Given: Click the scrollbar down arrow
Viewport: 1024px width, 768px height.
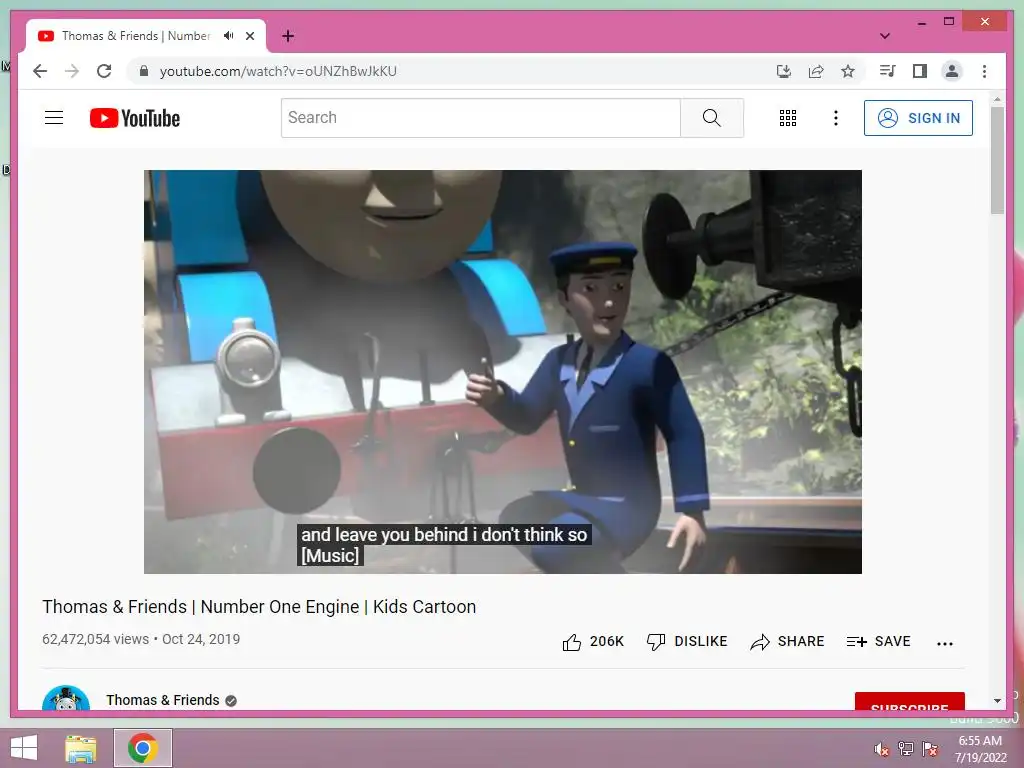Looking at the screenshot, I should 997,701.
